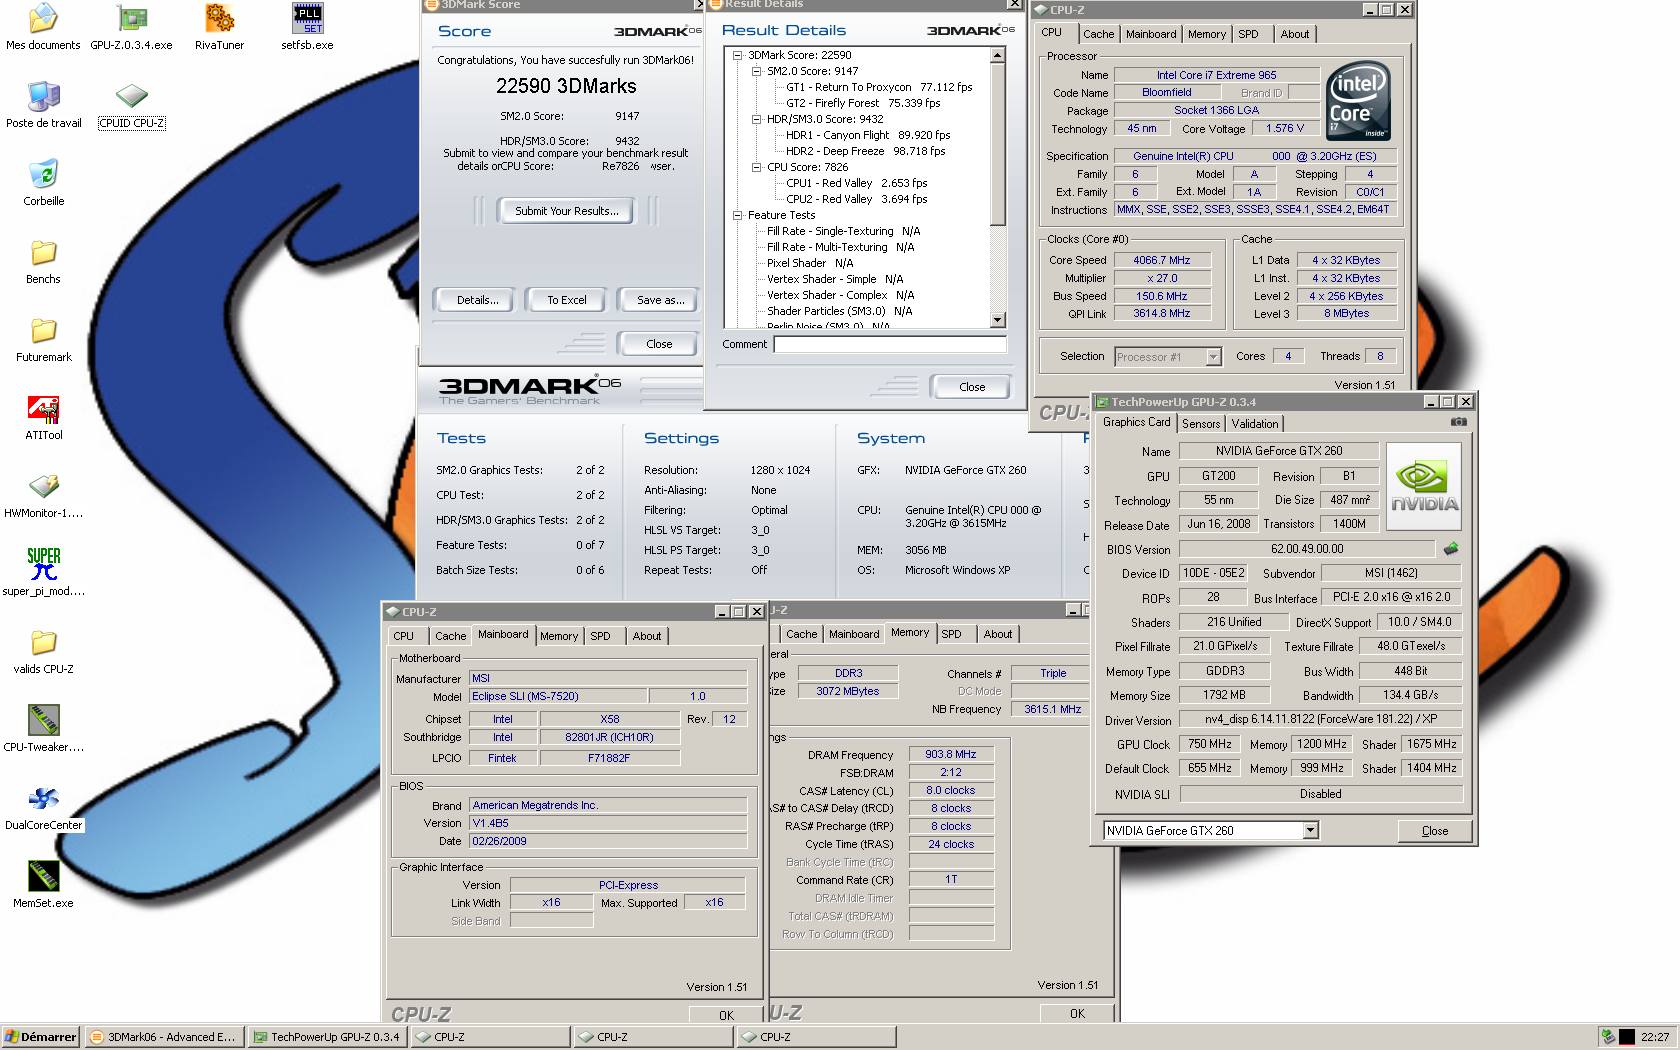Switch to TechPowerUp GPU-Z taskbar button
1680x1050 pixels.
[x=328, y=1037]
